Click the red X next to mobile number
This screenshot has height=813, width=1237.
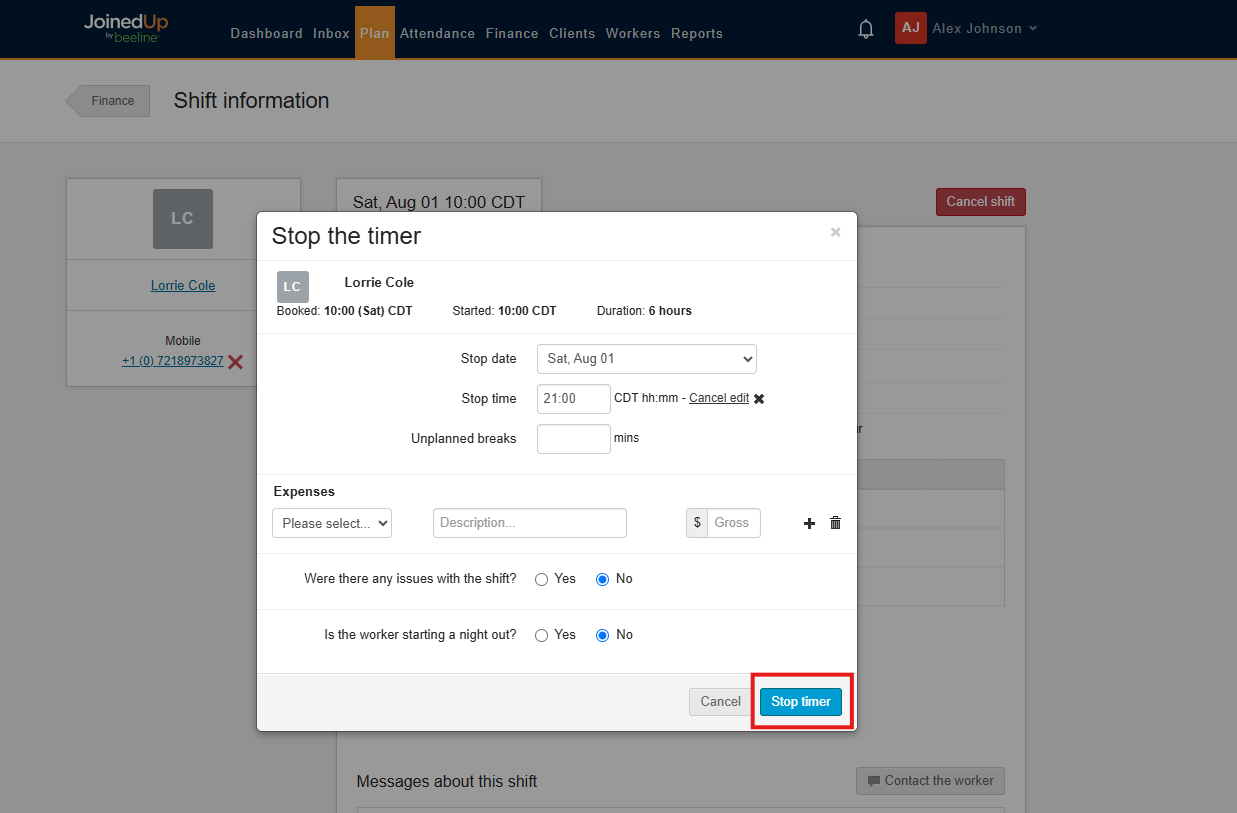(x=235, y=362)
